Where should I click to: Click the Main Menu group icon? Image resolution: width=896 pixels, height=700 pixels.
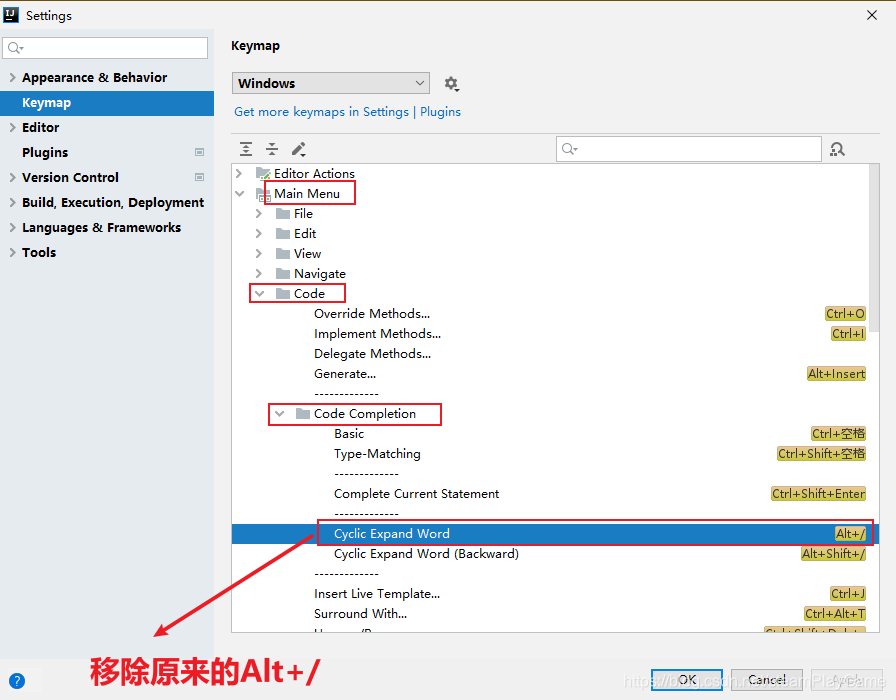coord(263,194)
